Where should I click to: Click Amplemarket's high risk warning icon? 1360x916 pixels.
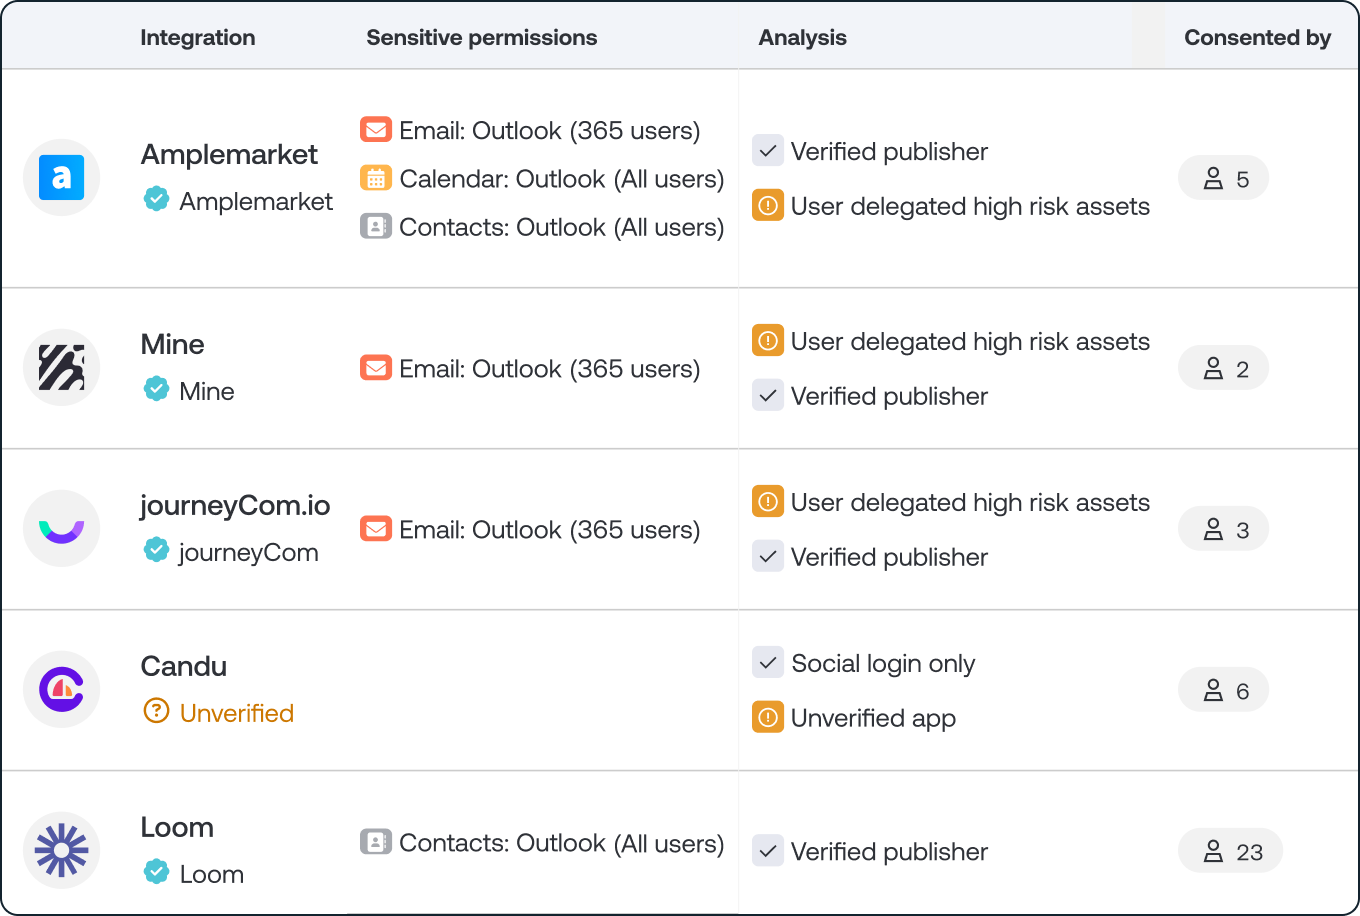(x=768, y=206)
